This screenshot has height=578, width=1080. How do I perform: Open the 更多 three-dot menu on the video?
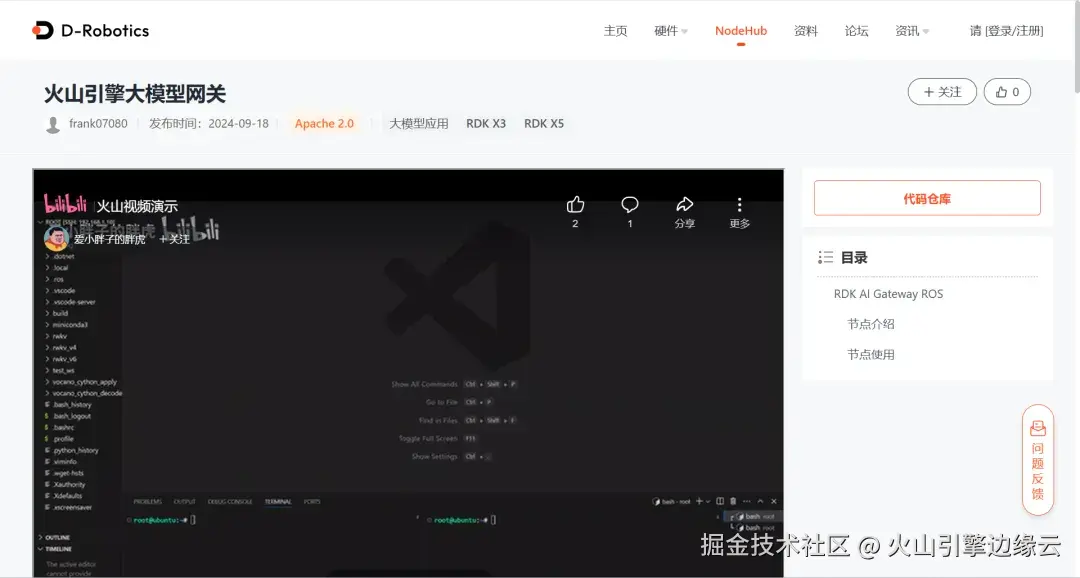coord(739,203)
